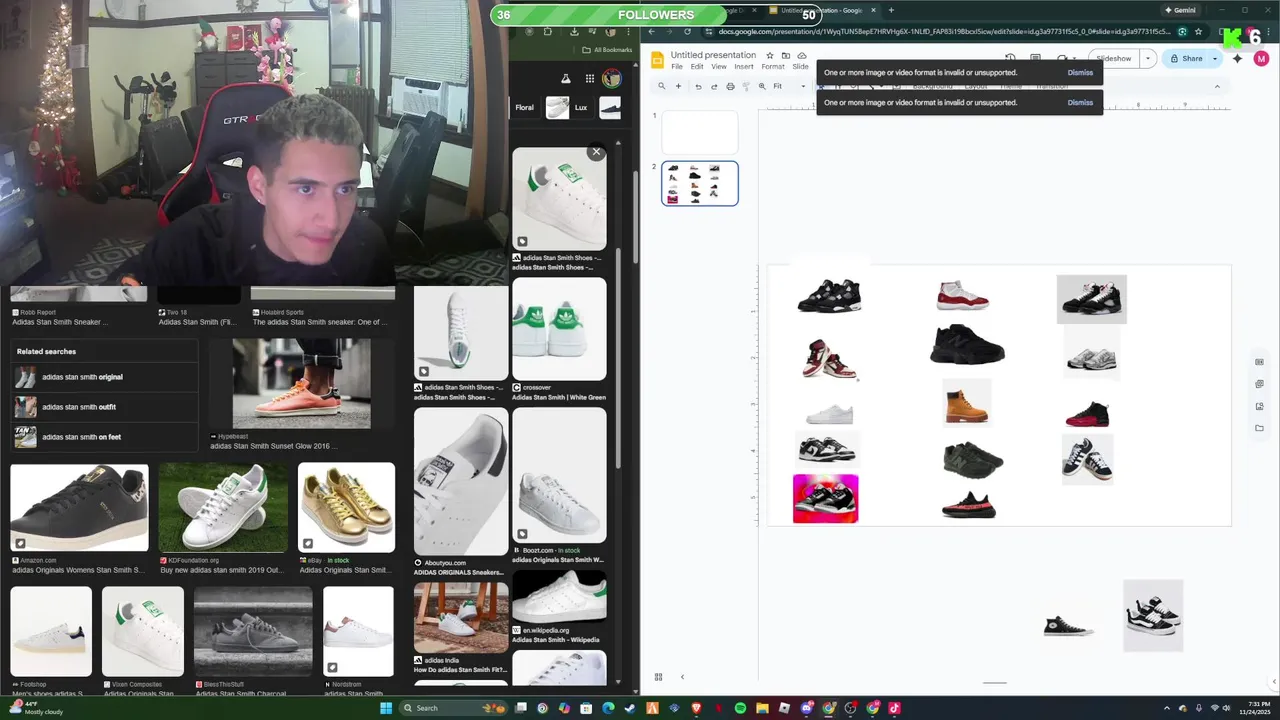Open the Edit menu in Slides

[x=697, y=67]
